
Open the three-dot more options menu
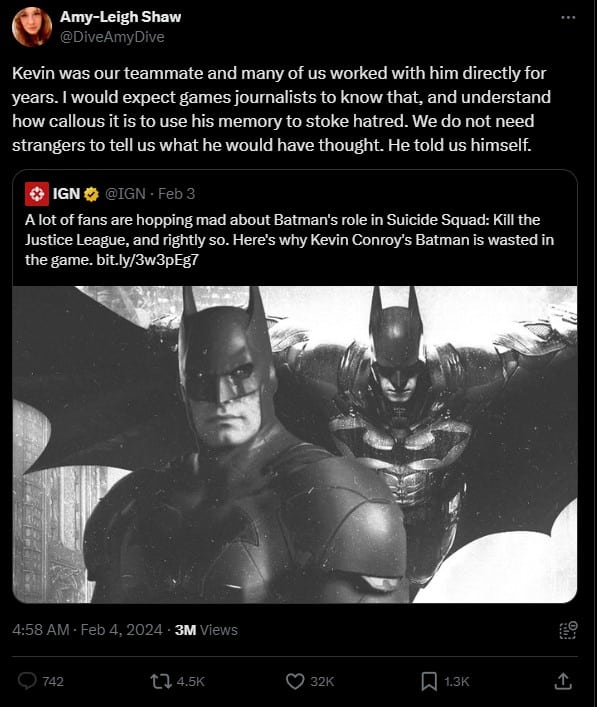(x=568, y=17)
